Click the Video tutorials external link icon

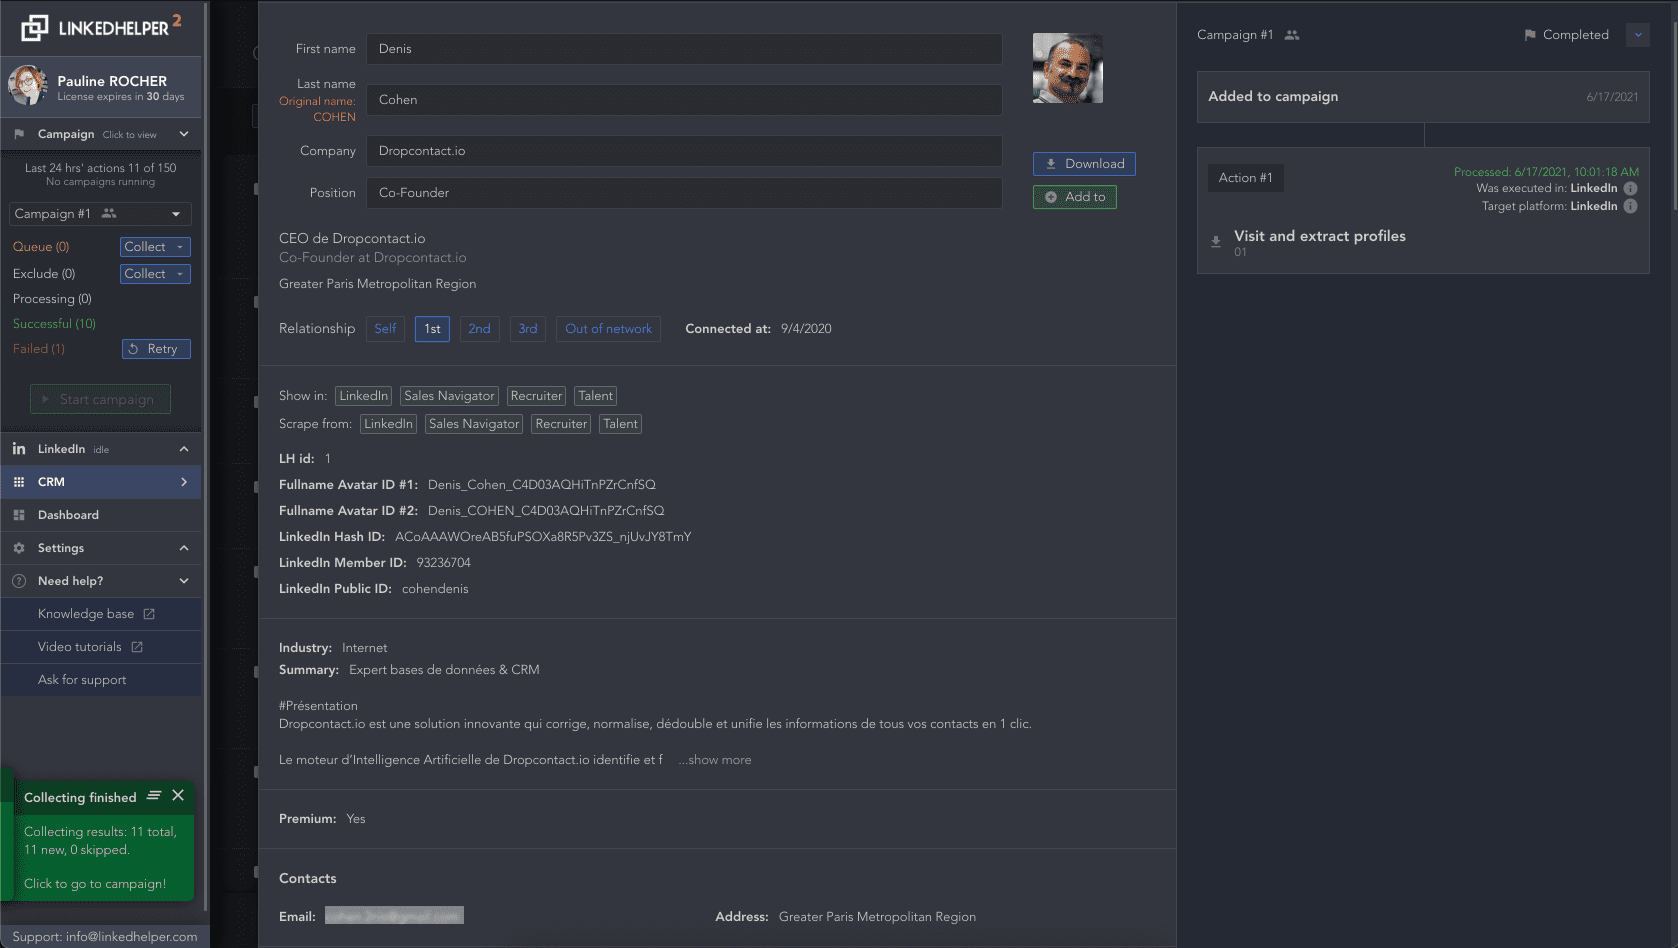pos(137,647)
